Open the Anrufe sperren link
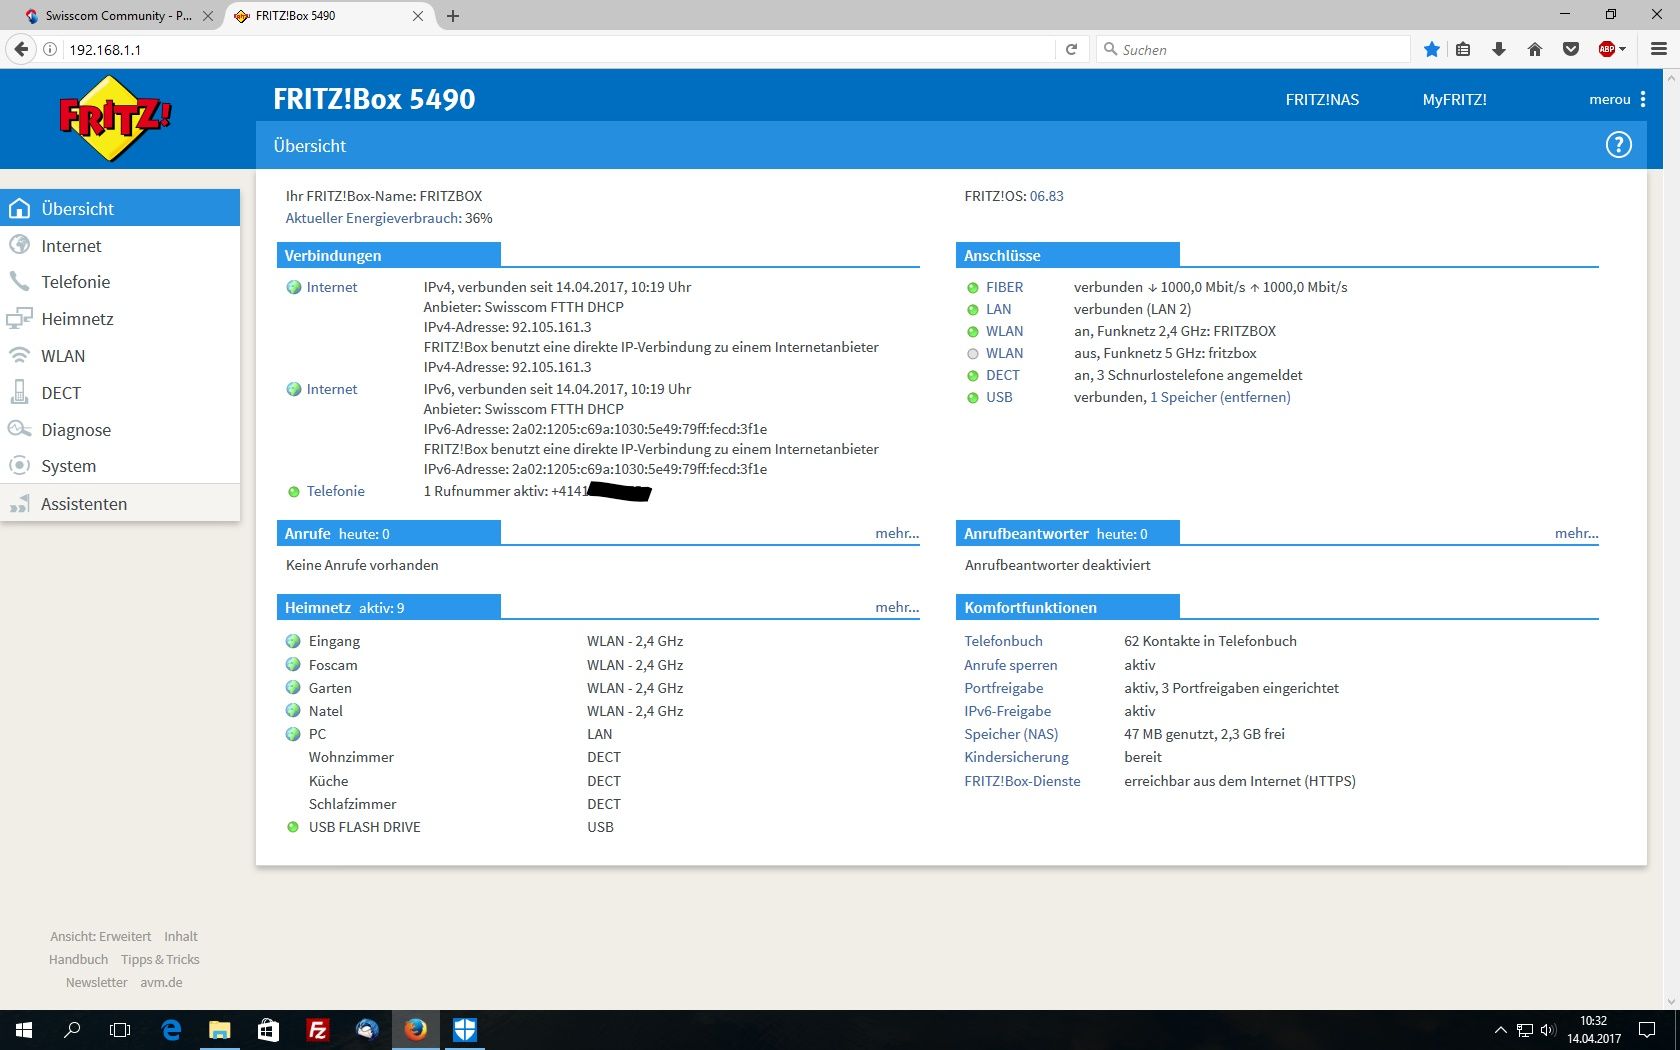Image resolution: width=1680 pixels, height=1050 pixels. (1011, 665)
